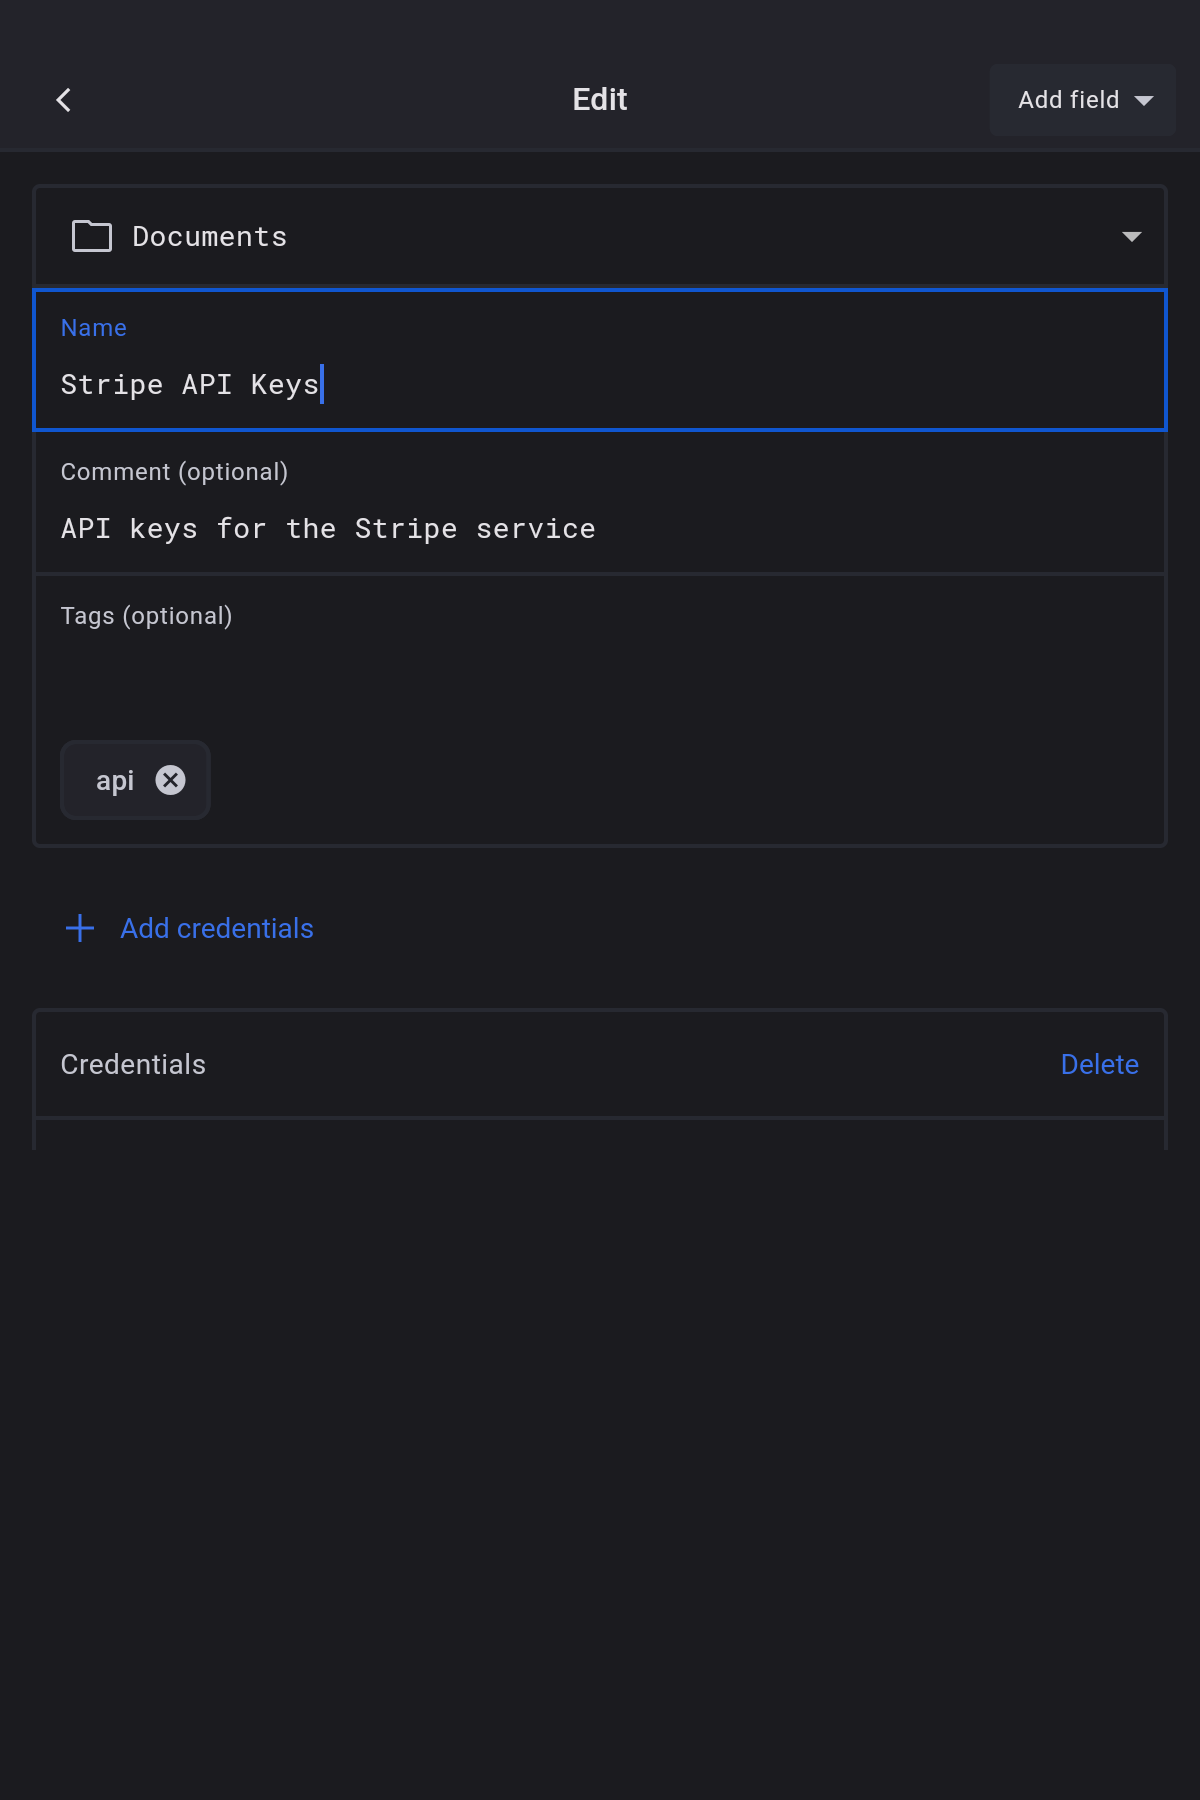Click the Tags (optional) label

(146, 616)
